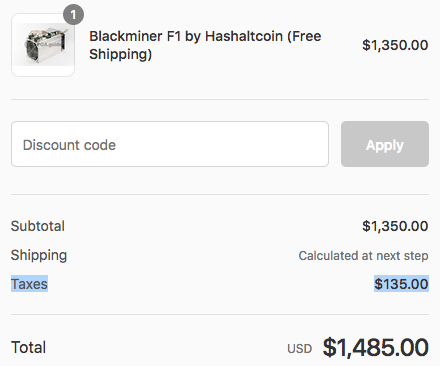The width and height of the screenshot is (440, 366).
Task: Click the Total label
Action: click(x=28, y=347)
